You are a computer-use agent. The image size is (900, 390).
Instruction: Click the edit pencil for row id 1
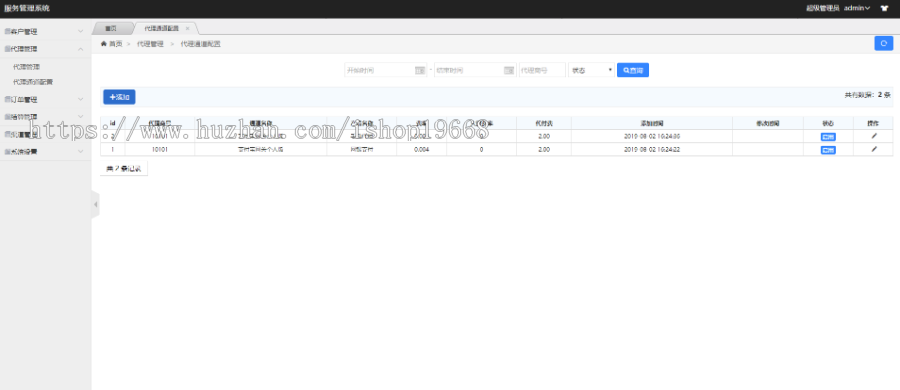(874, 149)
